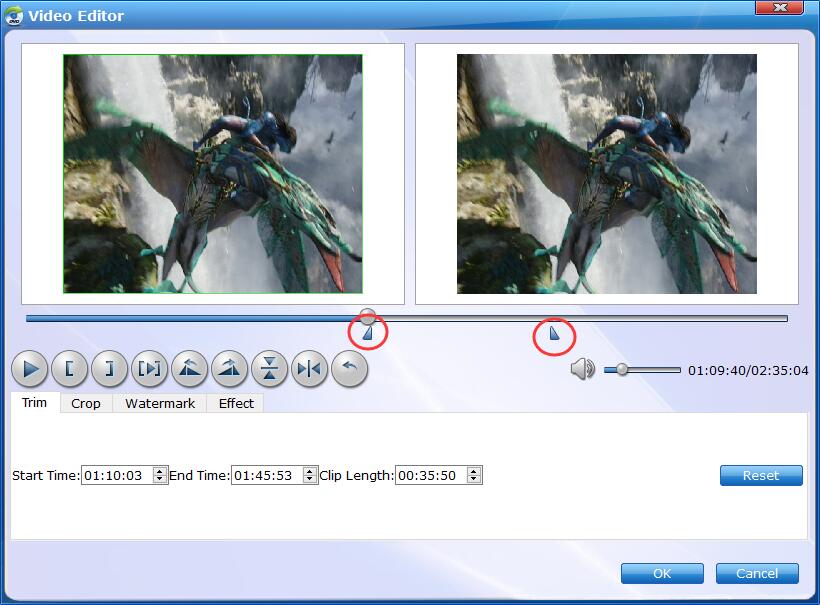Viewport: 820px width, 605px height.
Task: Rotate video counterclockwise
Action: [189, 370]
